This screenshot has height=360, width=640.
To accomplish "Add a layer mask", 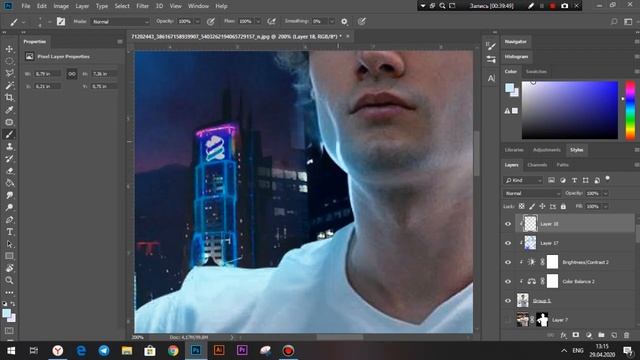I will [576, 335].
